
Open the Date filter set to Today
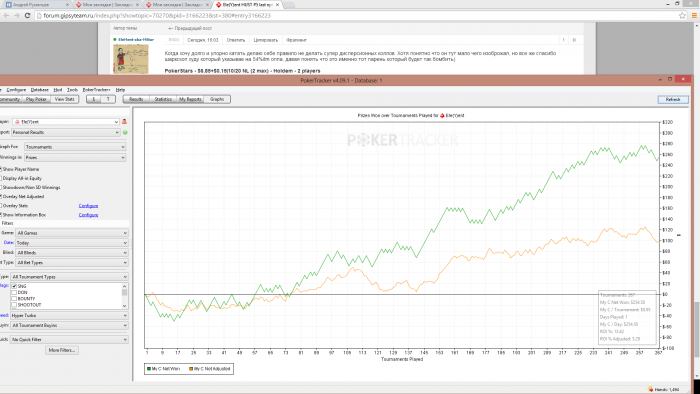(x=72, y=243)
